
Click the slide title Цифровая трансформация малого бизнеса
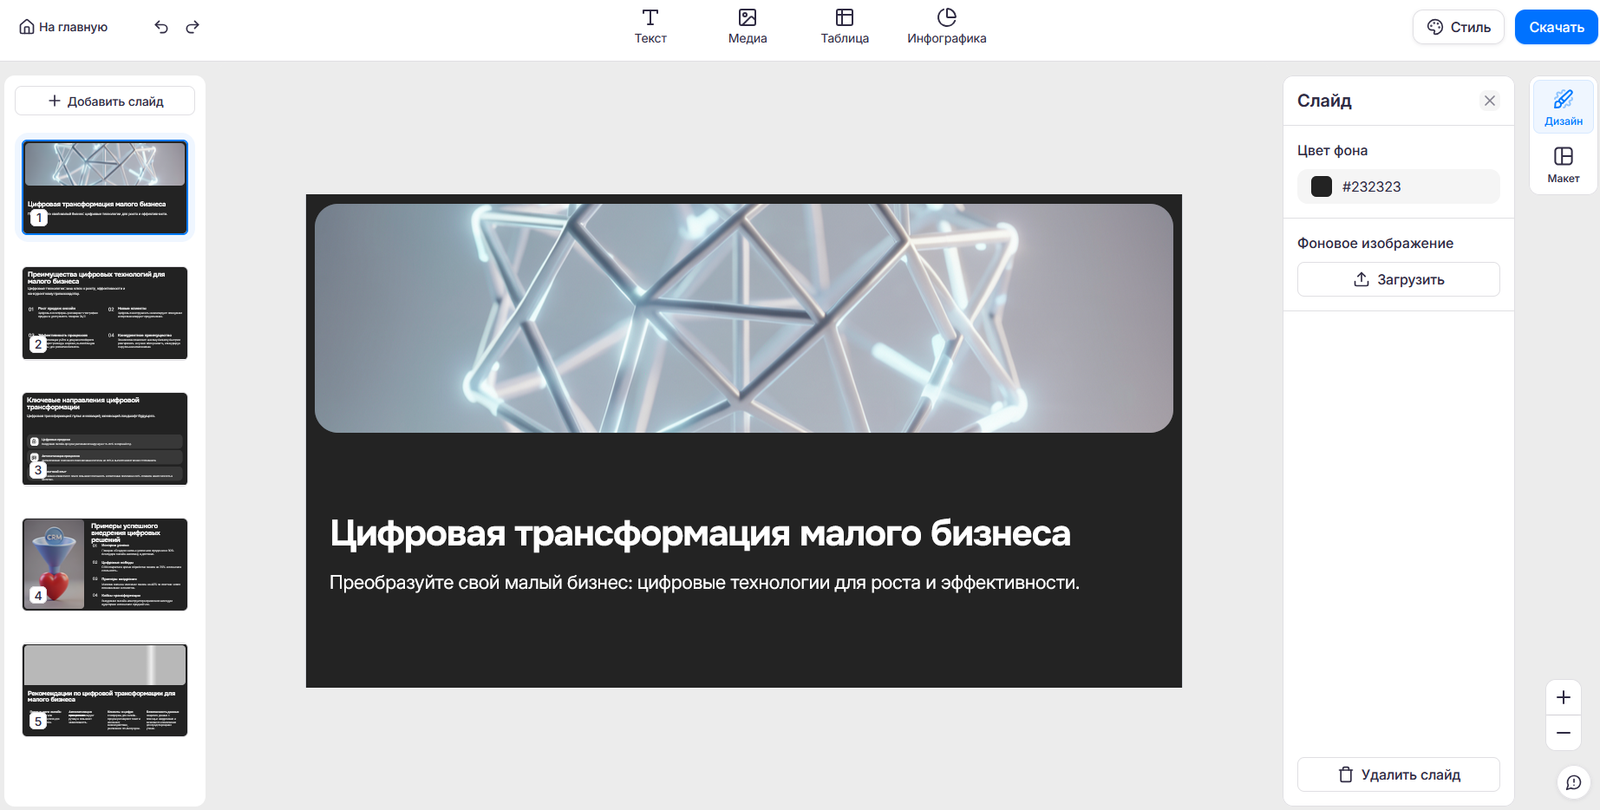[x=700, y=533]
